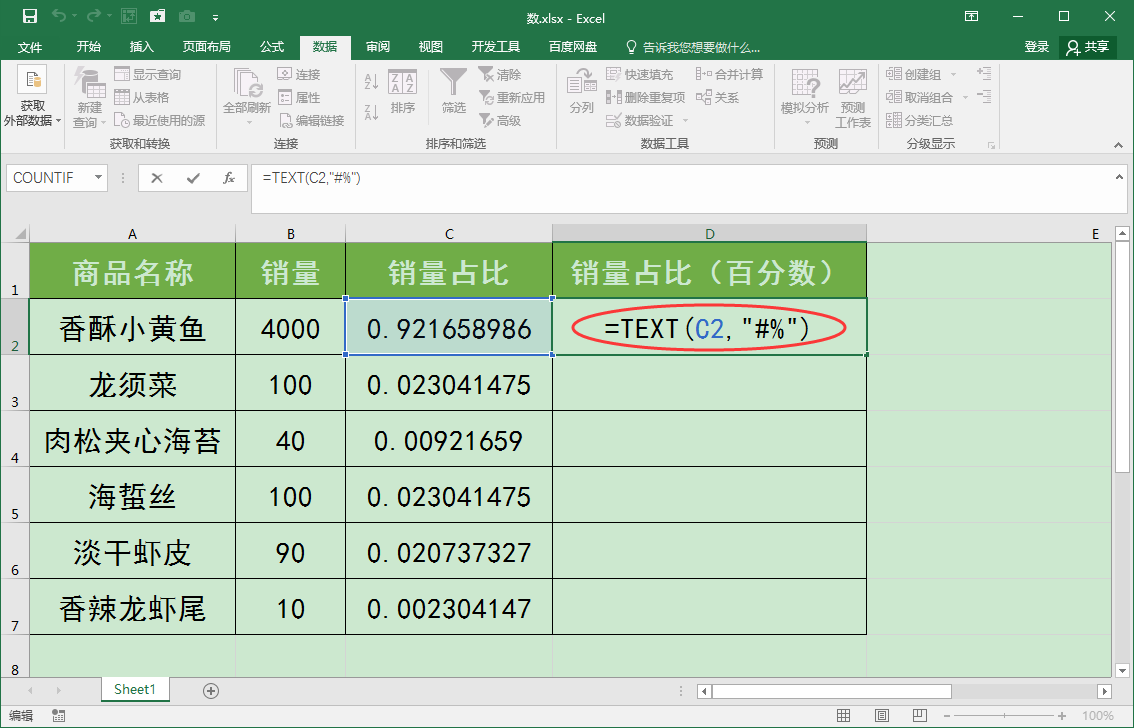Cancel the formula with the X button

click(x=156, y=178)
